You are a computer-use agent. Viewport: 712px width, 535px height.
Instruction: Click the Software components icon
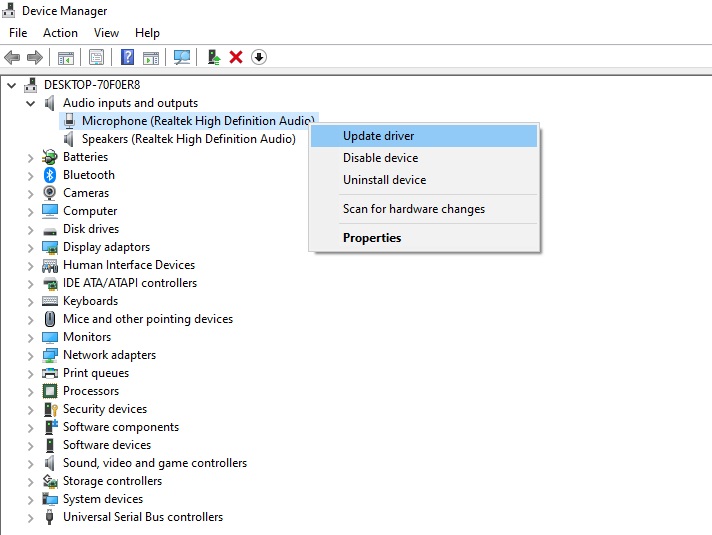coord(51,427)
